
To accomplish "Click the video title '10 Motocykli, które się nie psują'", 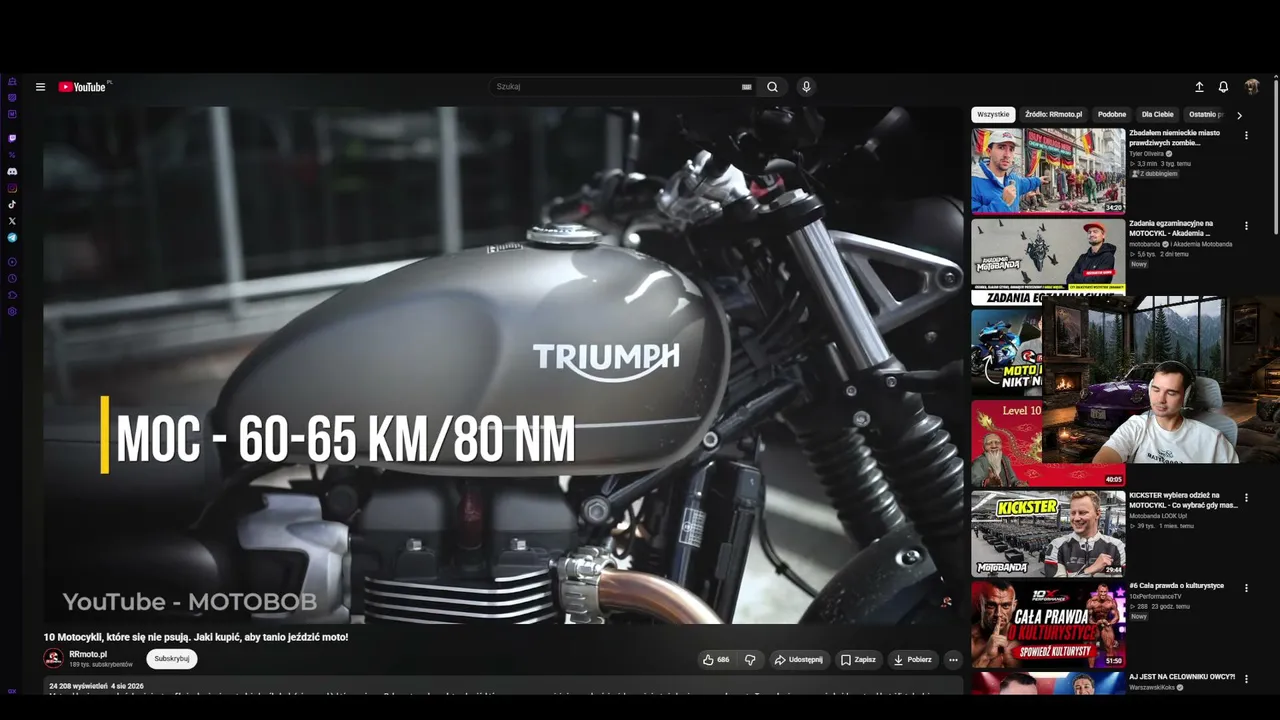I will point(196,637).
